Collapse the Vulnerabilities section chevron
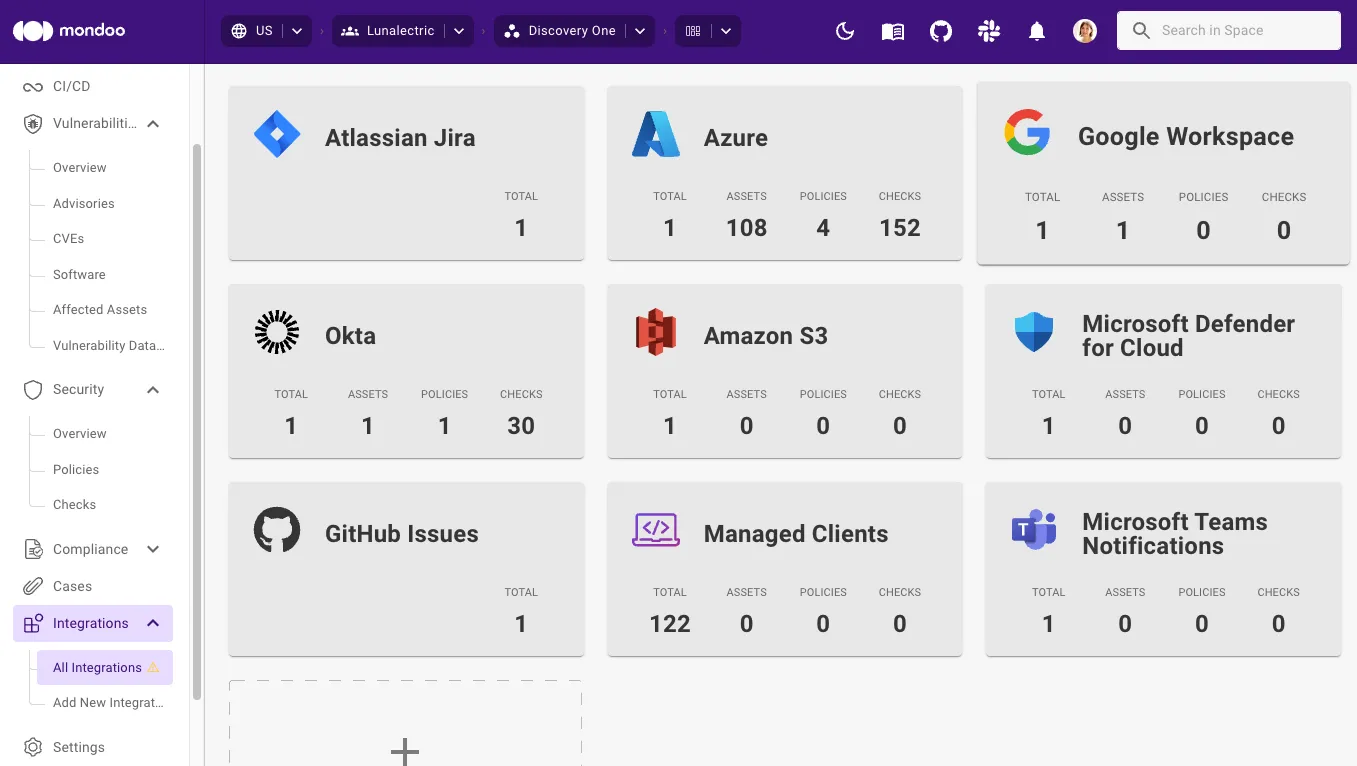1357x766 pixels. 153,124
